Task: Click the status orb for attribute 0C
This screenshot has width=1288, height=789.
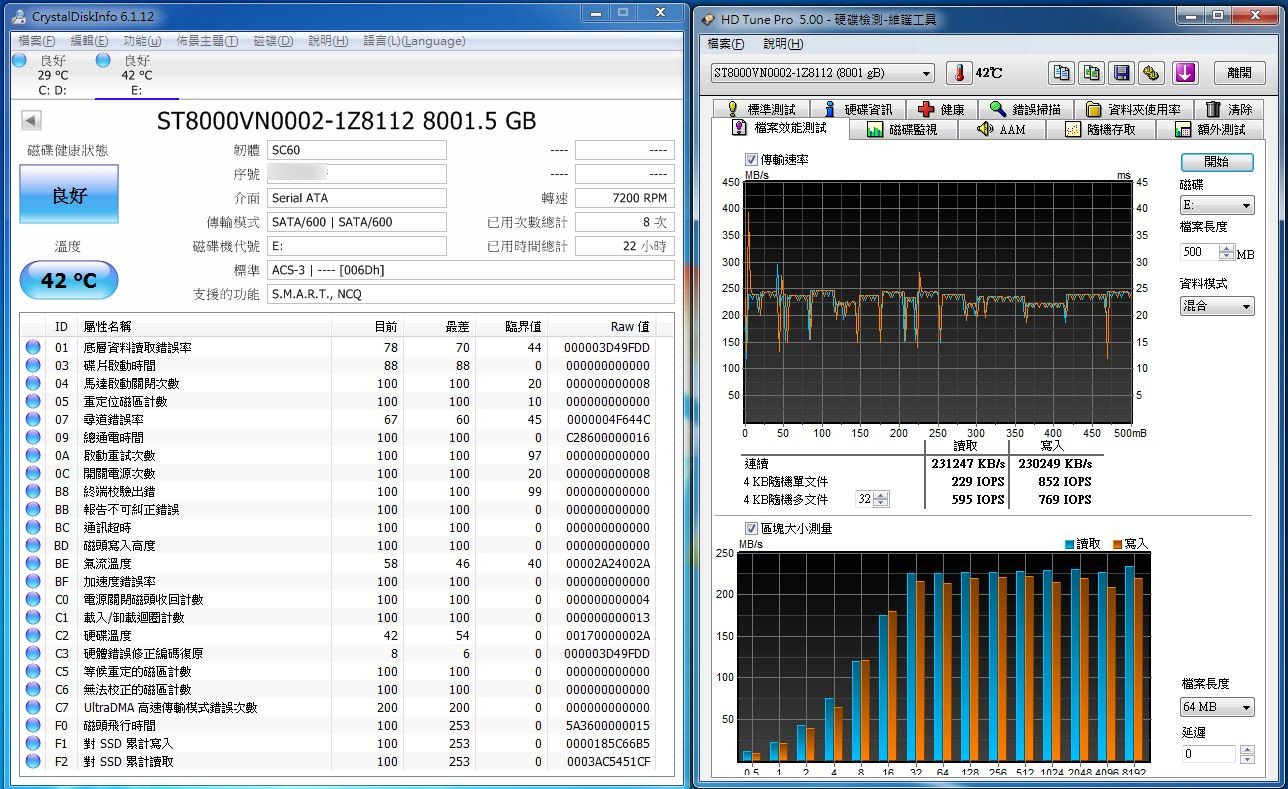Action: pyautogui.click(x=33, y=473)
